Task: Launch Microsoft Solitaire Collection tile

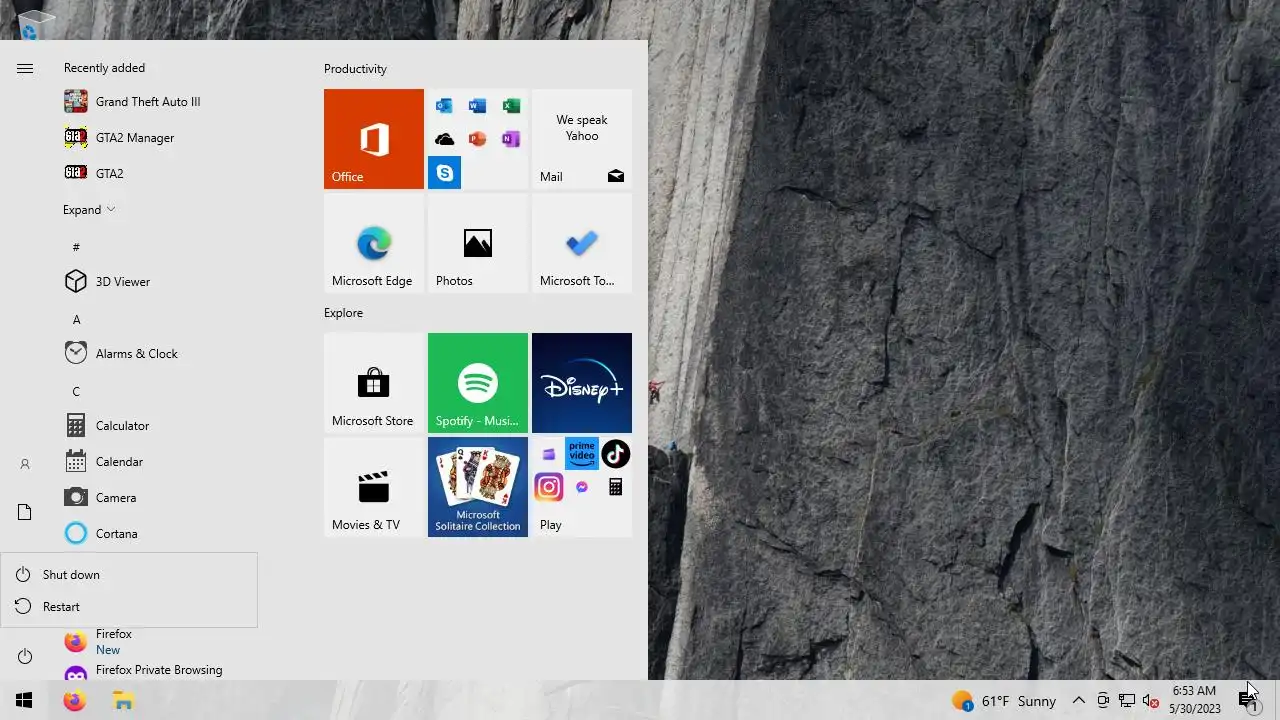Action: [x=478, y=487]
